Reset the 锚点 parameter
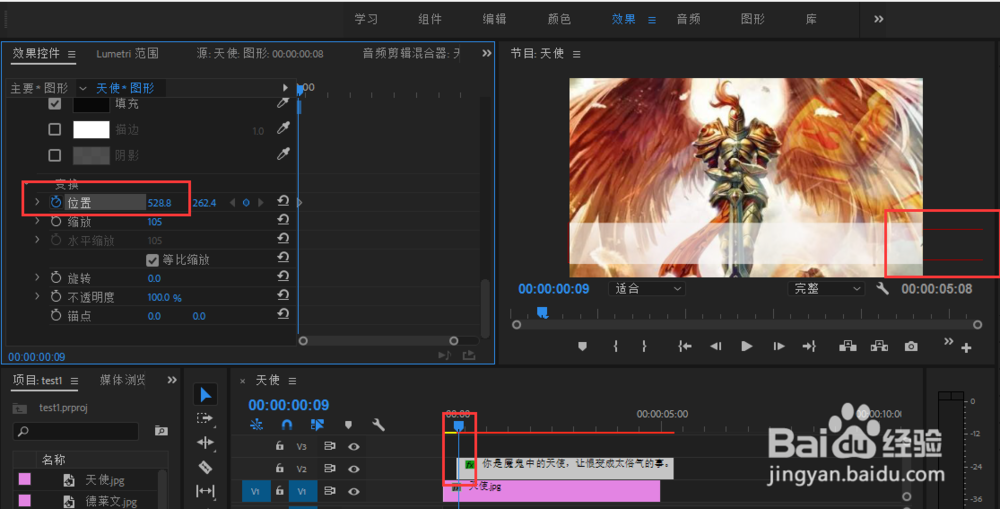Viewport: 1000px width, 509px height. [x=283, y=314]
